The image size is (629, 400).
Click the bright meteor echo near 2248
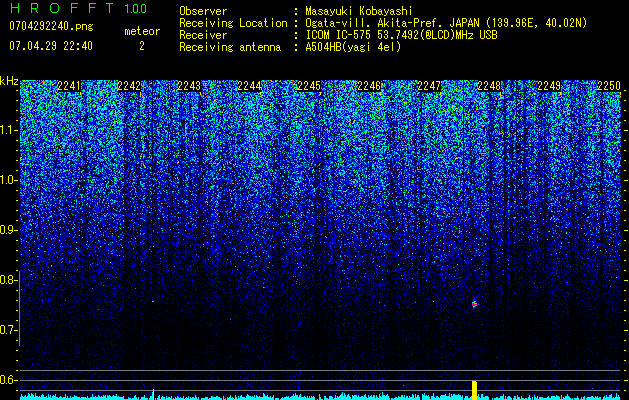click(475, 304)
